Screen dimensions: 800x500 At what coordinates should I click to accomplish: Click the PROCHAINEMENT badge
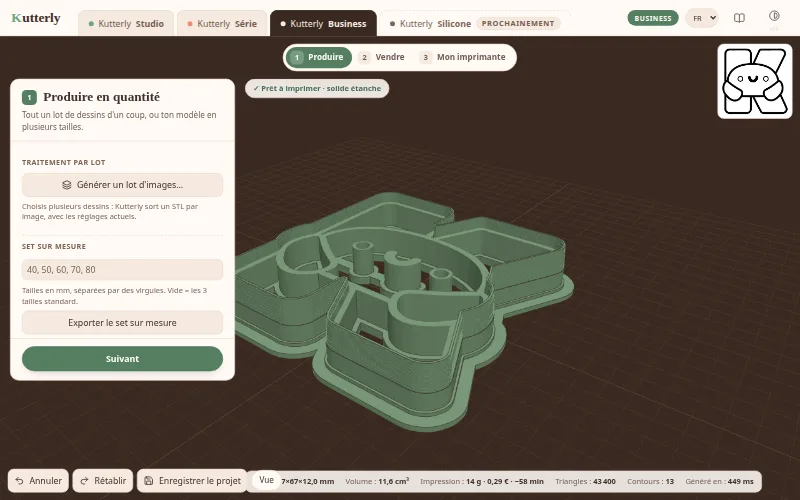[x=518, y=23]
